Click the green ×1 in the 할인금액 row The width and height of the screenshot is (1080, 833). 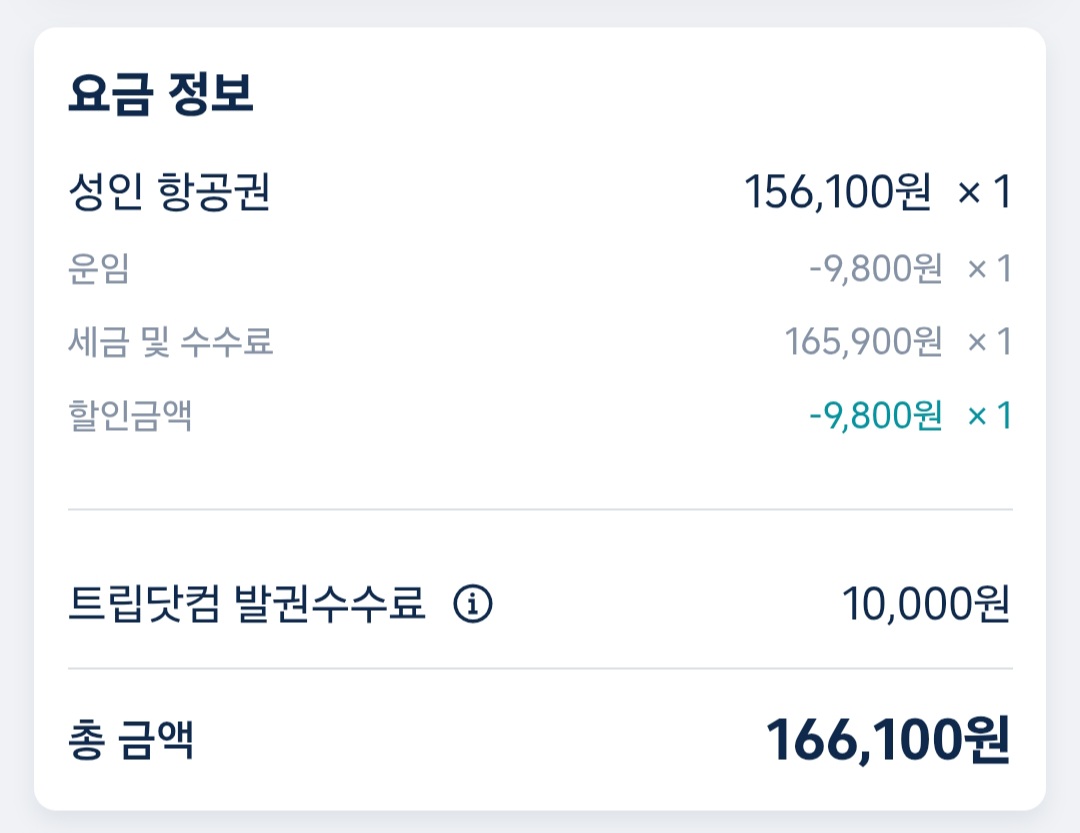(x=989, y=415)
